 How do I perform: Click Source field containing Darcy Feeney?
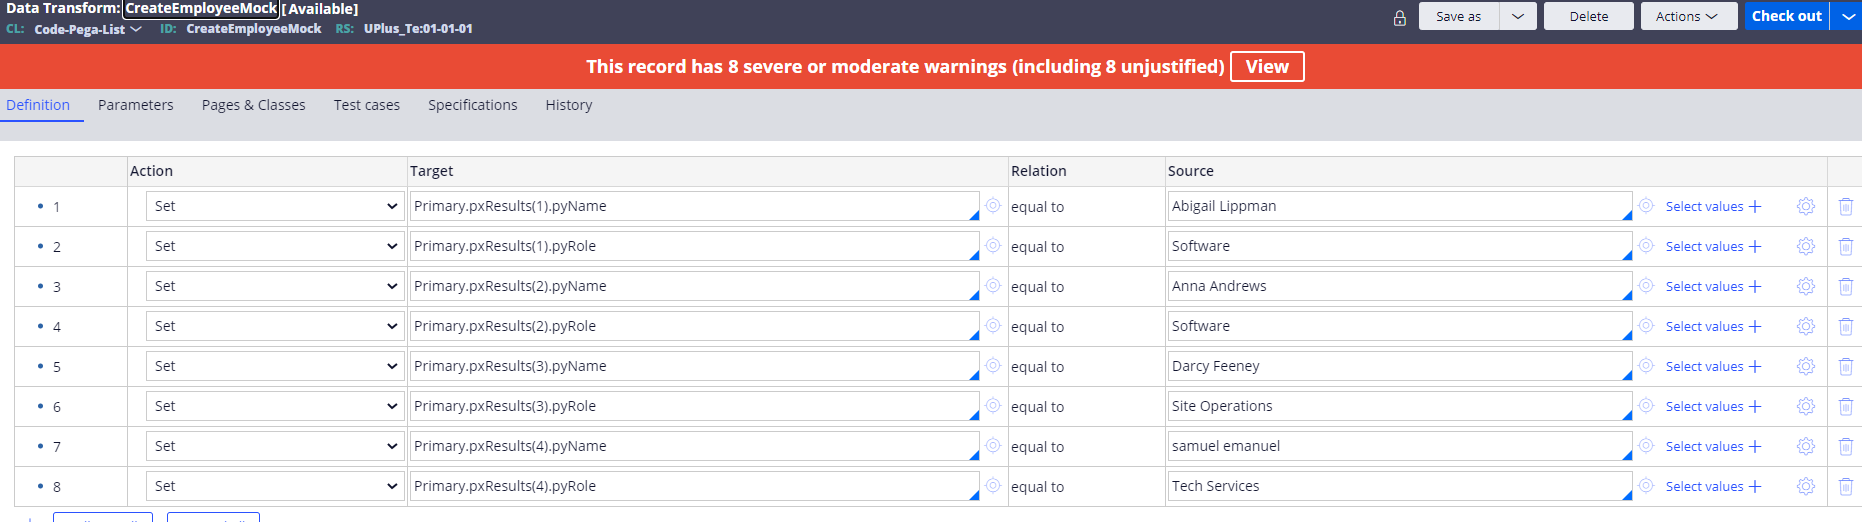[x=1400, y=366]
